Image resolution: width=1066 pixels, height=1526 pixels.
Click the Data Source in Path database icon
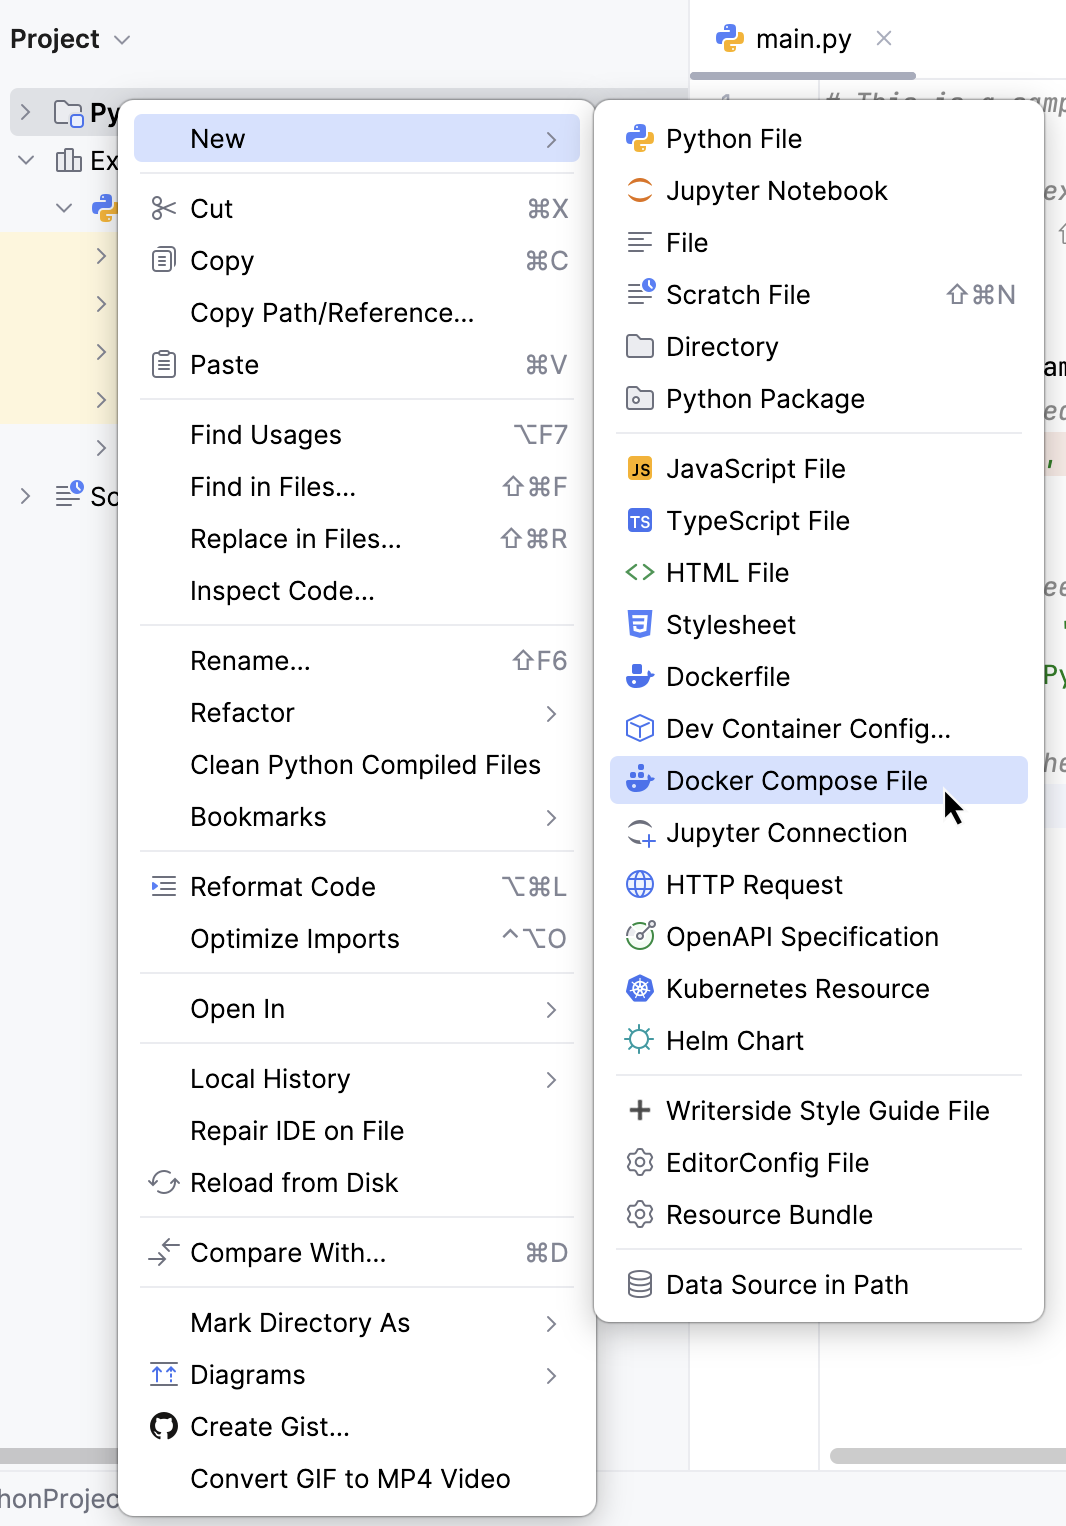tap(640, 1285)
